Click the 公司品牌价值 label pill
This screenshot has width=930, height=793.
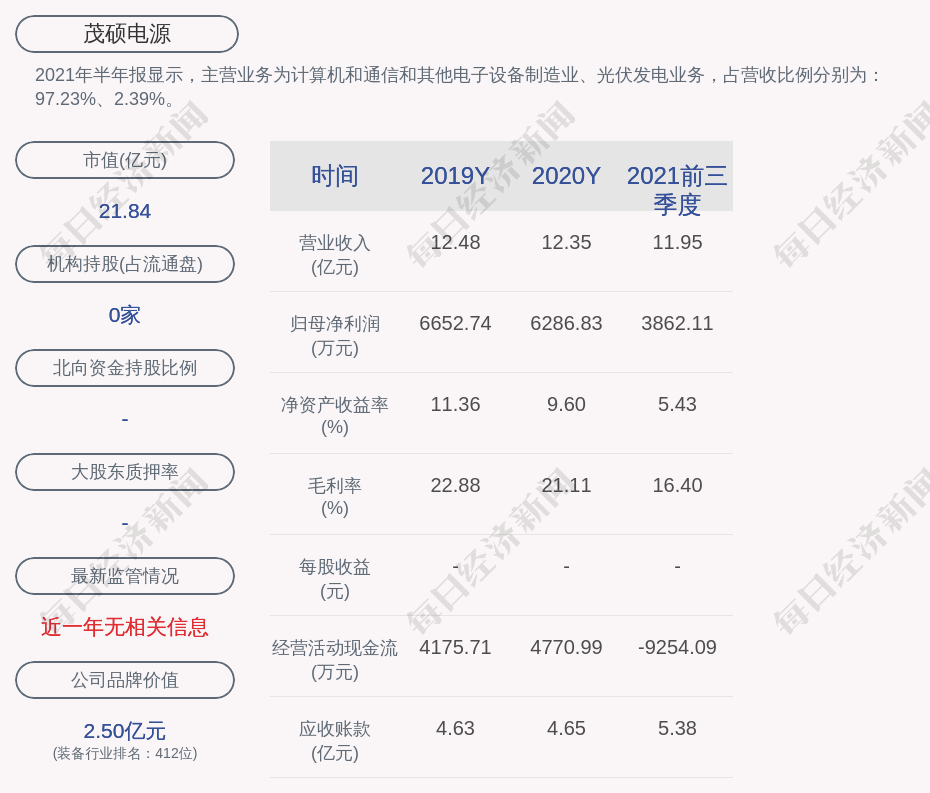[125, 680]
